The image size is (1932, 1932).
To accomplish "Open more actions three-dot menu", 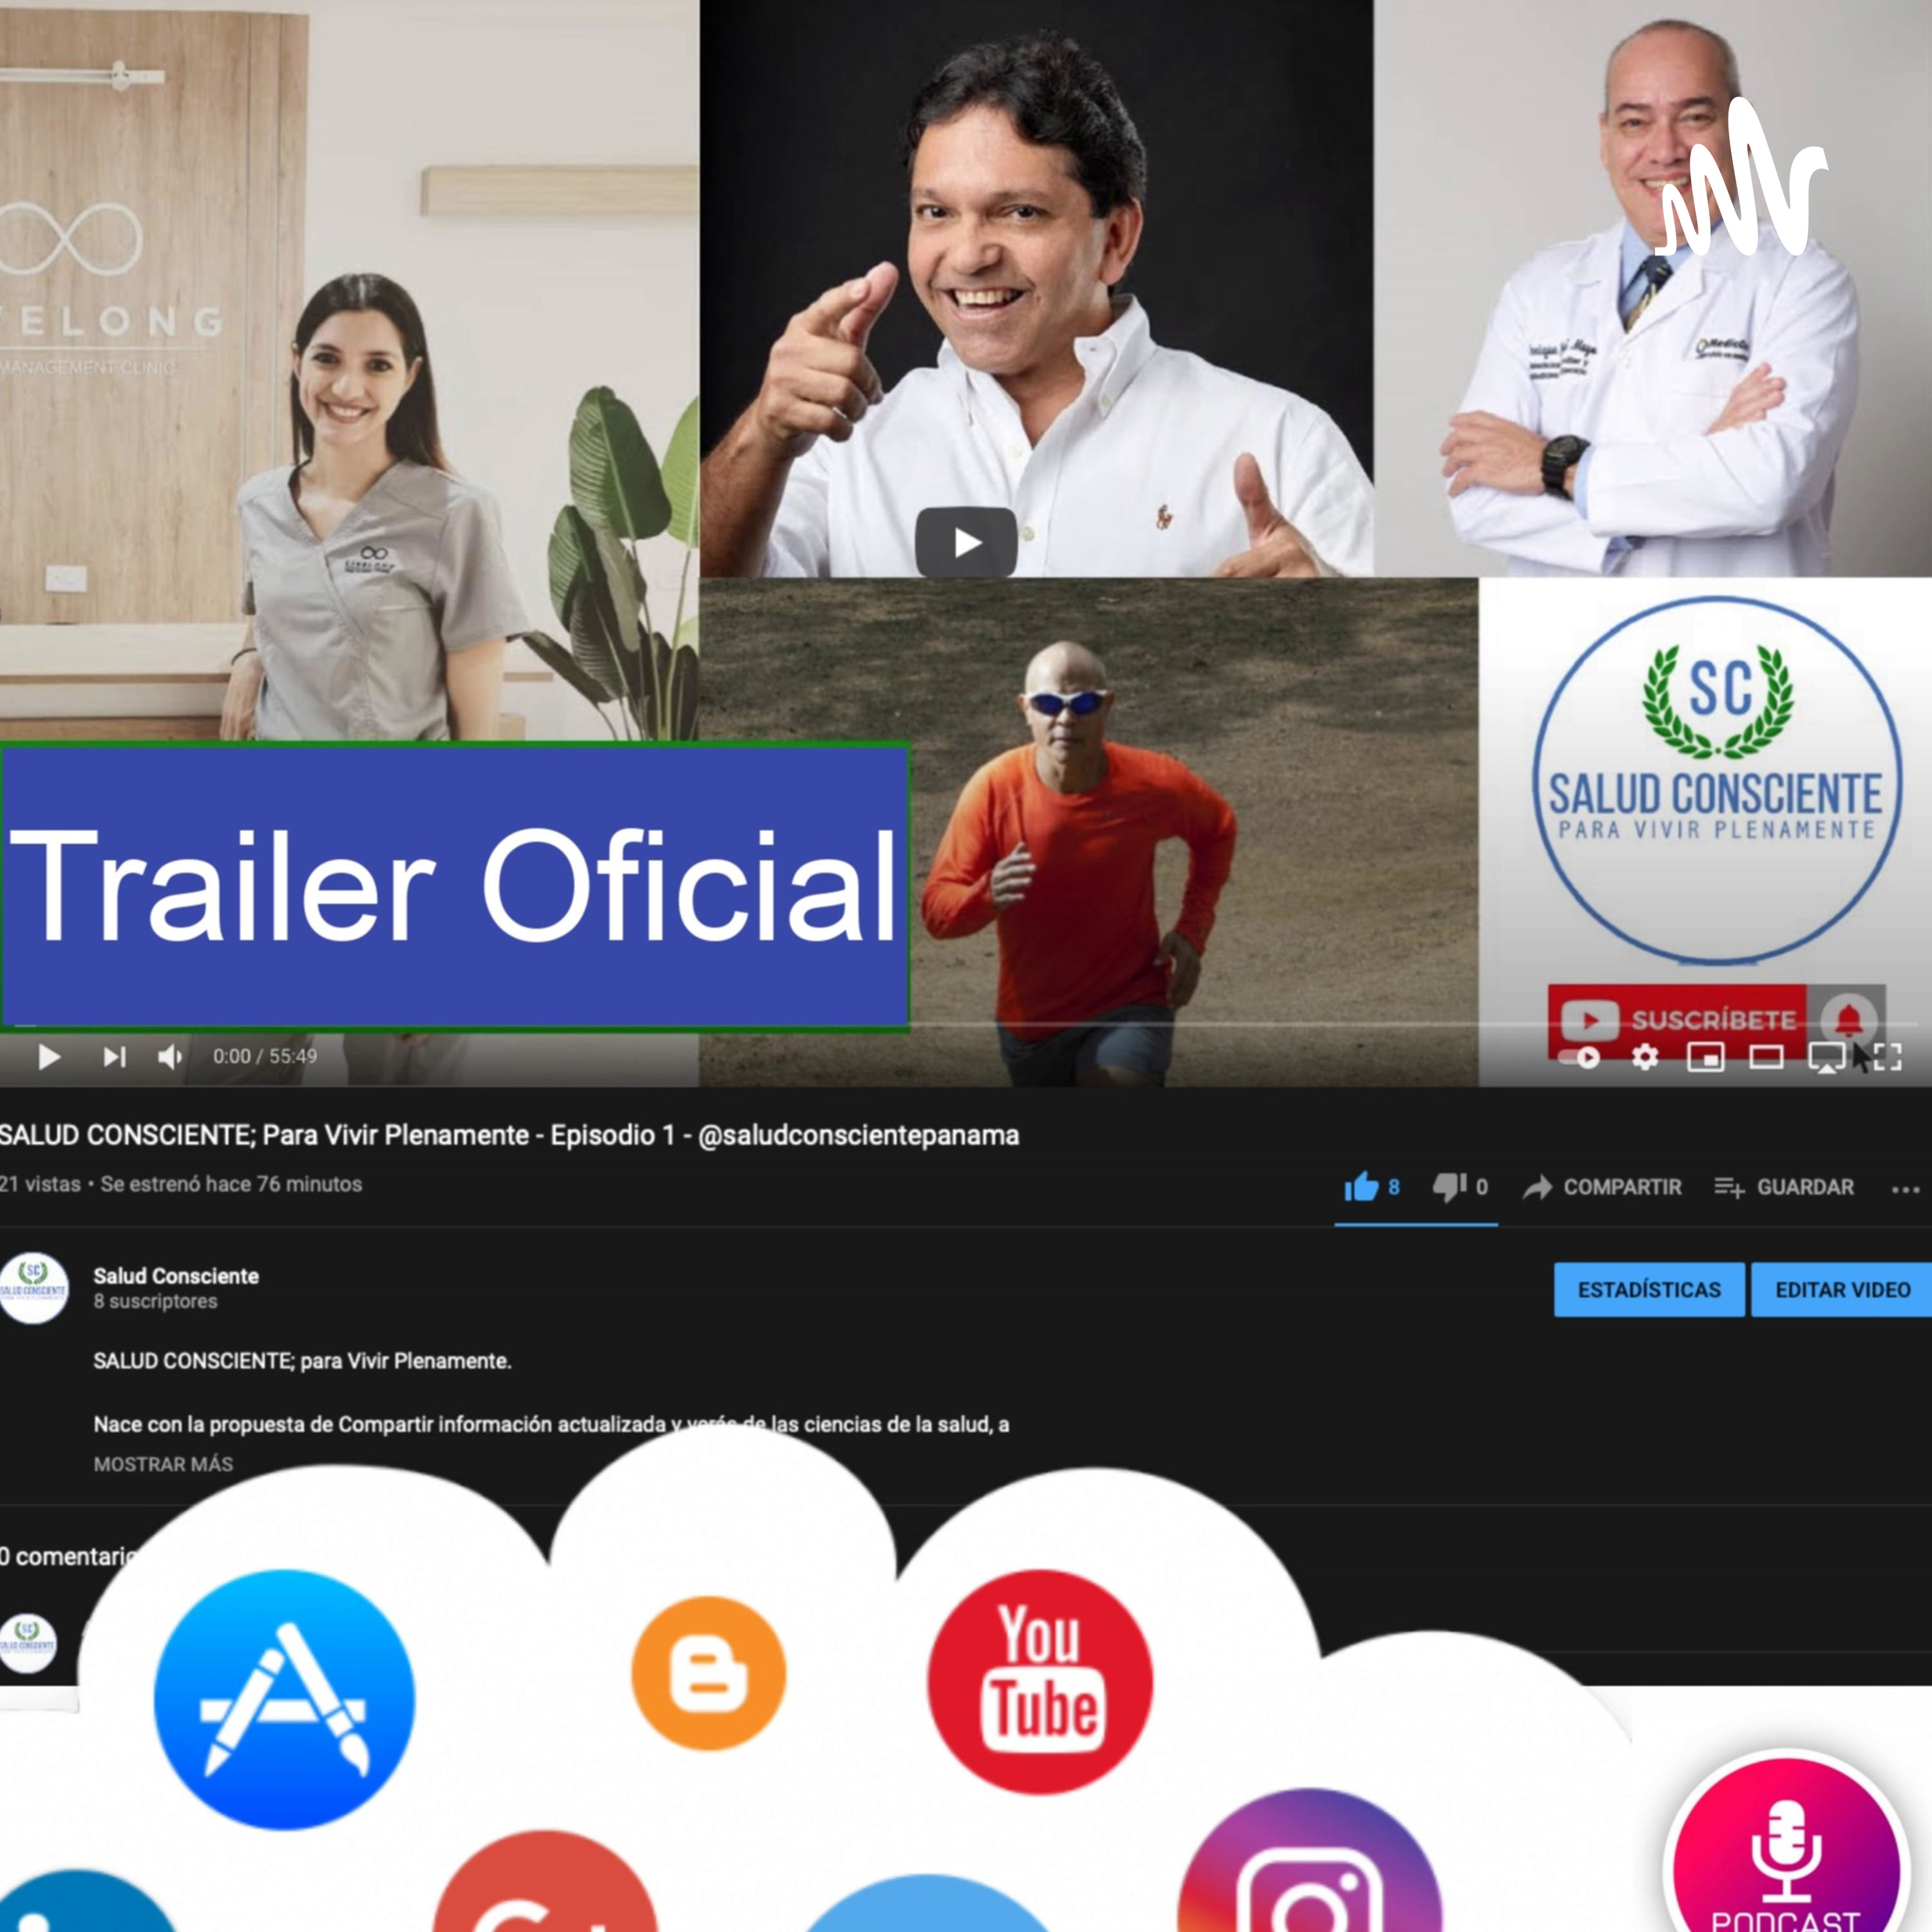I will tap(1905, 1189).
